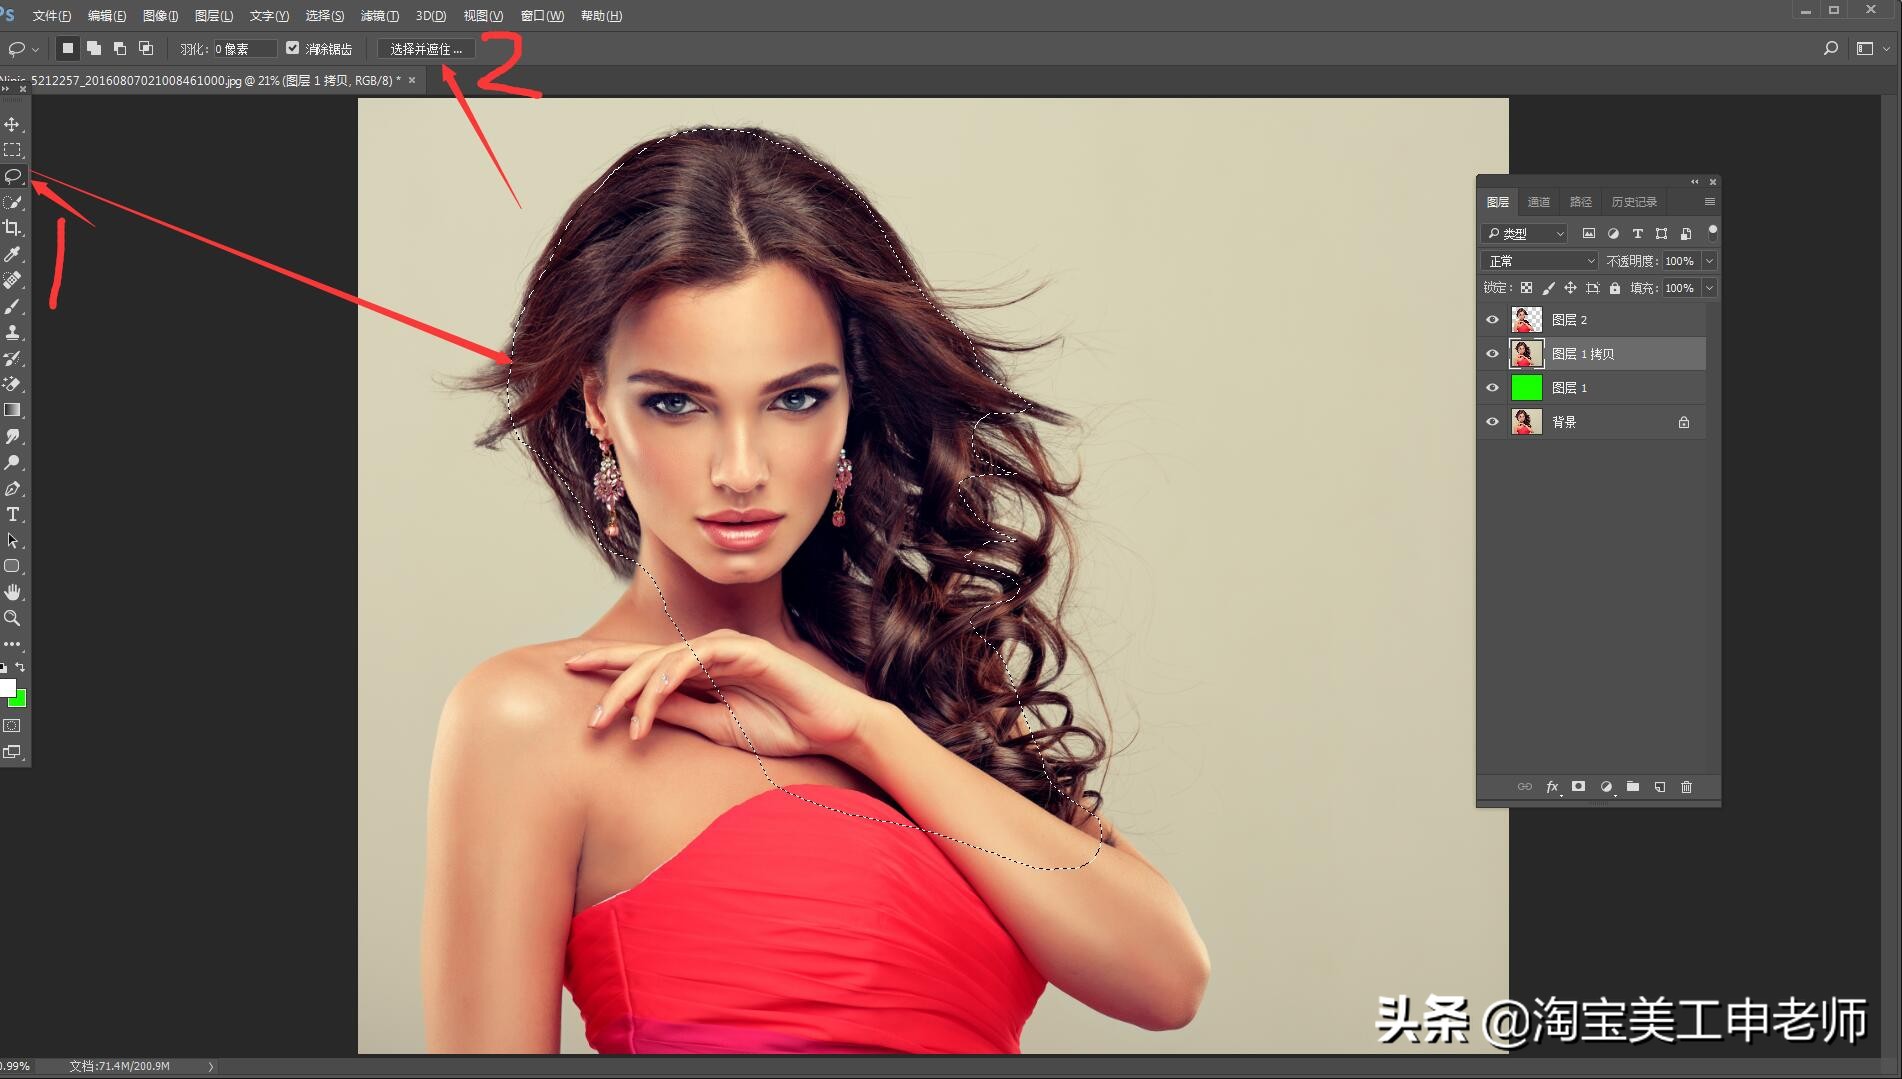Click the Intersect with Selection mode button
The height and width of the screenshot is (1079, 1902).
point(146,48)
